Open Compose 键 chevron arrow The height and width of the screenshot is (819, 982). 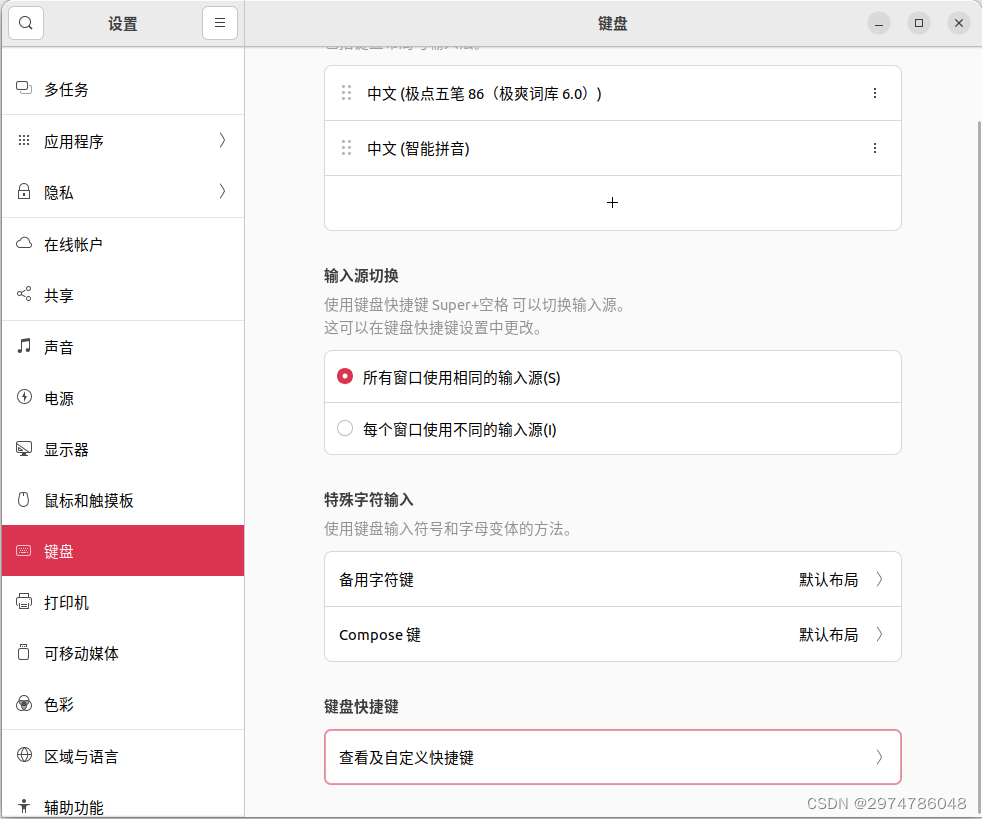point(879,634)
